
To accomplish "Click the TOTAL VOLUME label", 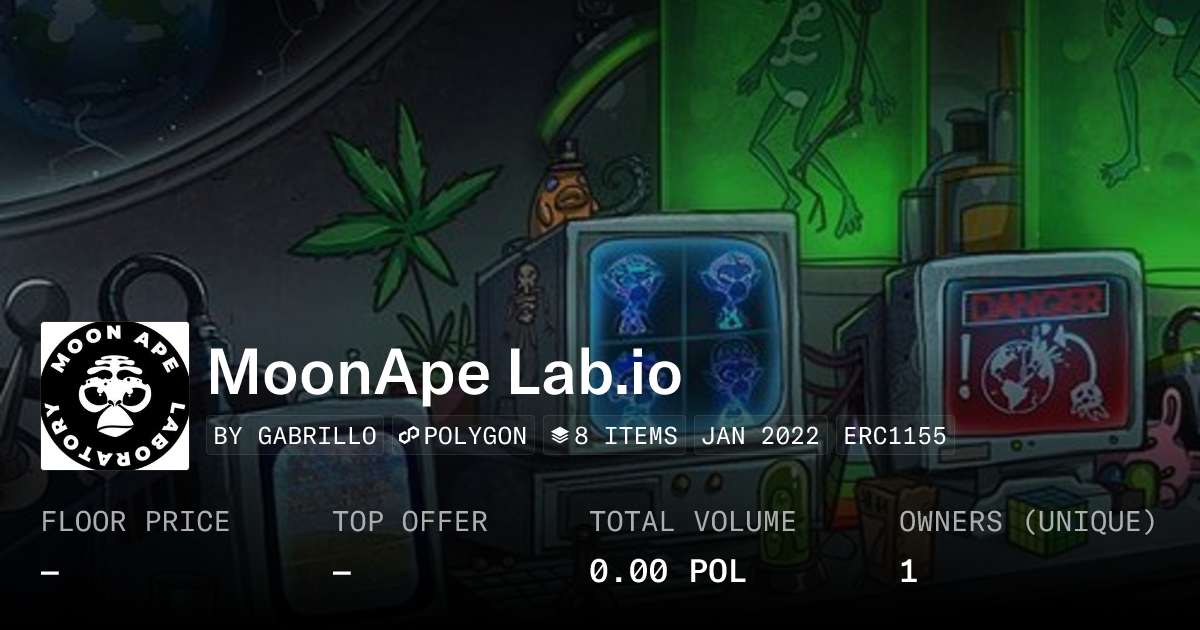I will pyautogui.click(x=692, y=522).
